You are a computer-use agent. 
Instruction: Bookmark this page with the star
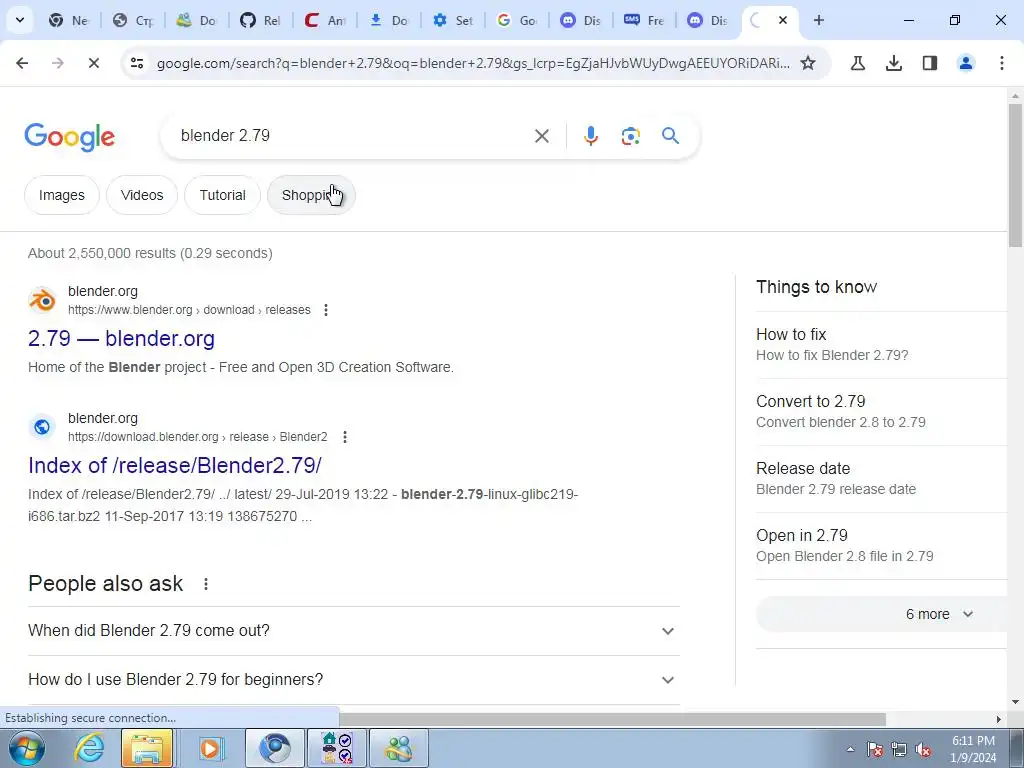coord(808,63)
